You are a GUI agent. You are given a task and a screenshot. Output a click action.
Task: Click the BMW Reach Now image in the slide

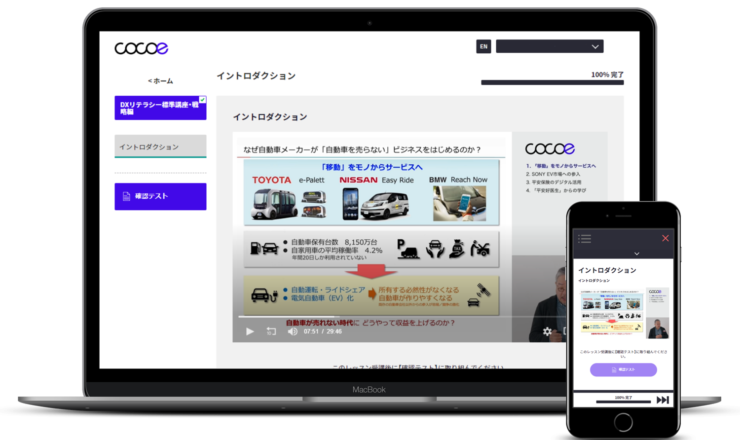pos(460,203)
